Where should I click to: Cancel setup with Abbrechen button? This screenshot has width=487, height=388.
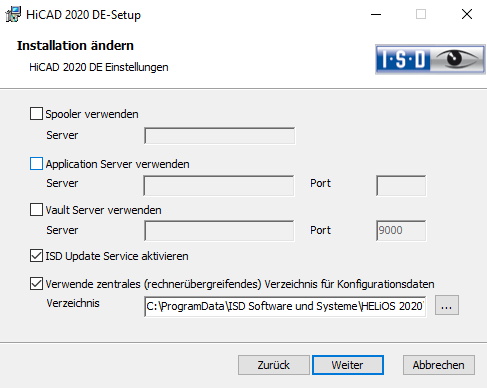tap(439, 365)
